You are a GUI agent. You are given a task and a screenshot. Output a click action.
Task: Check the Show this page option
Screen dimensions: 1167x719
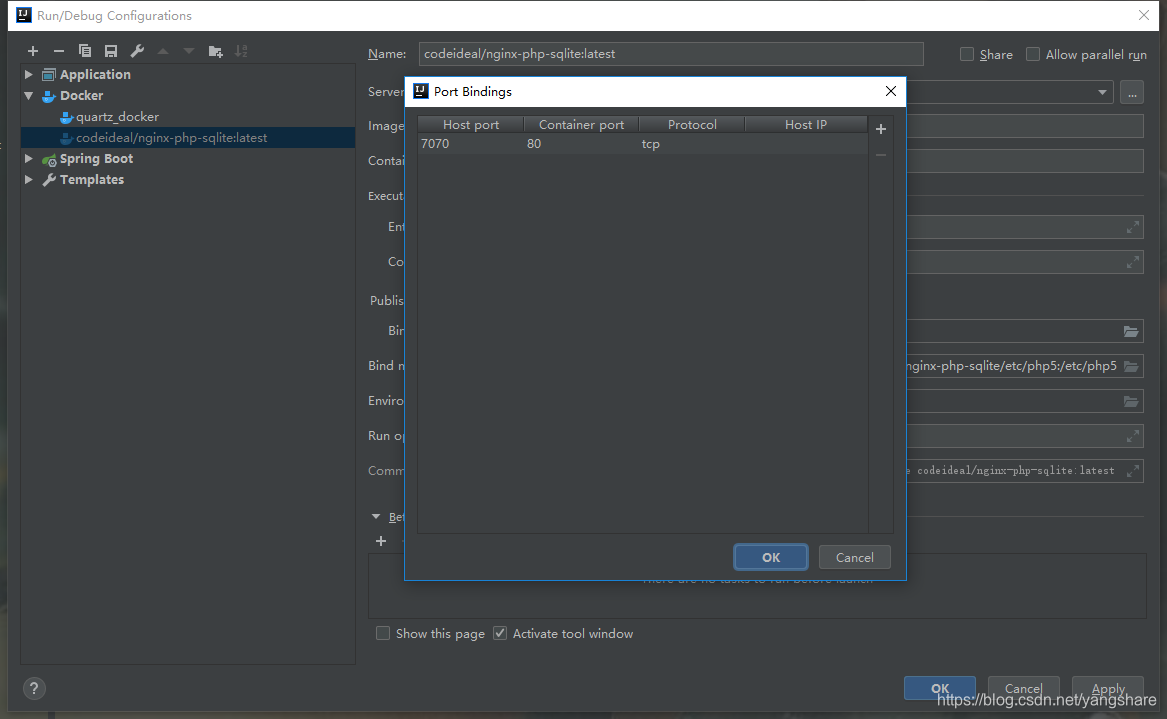pos(383,633)
